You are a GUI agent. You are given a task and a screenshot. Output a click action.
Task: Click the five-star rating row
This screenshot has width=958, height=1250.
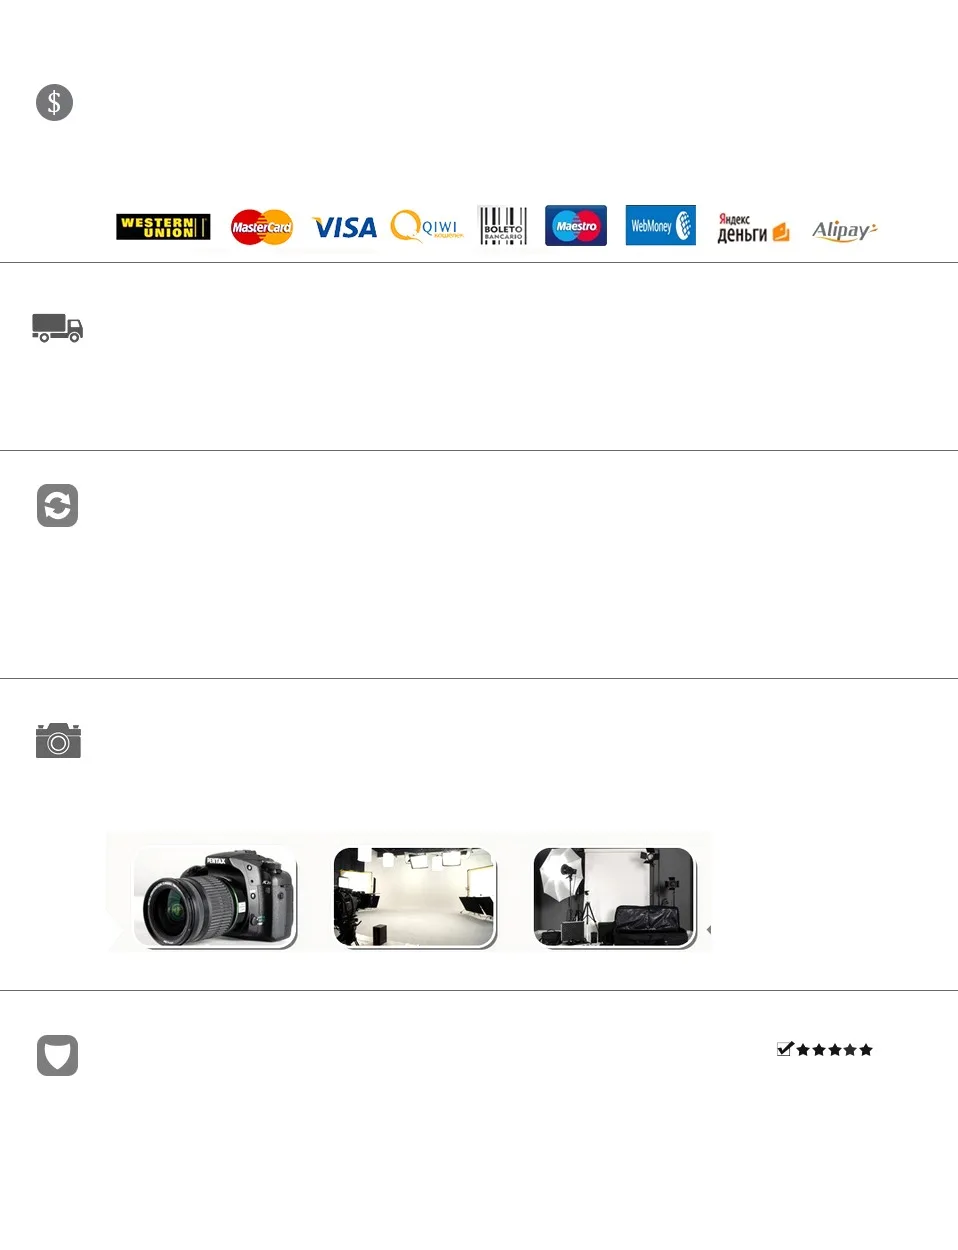[x=834, y=1050]
